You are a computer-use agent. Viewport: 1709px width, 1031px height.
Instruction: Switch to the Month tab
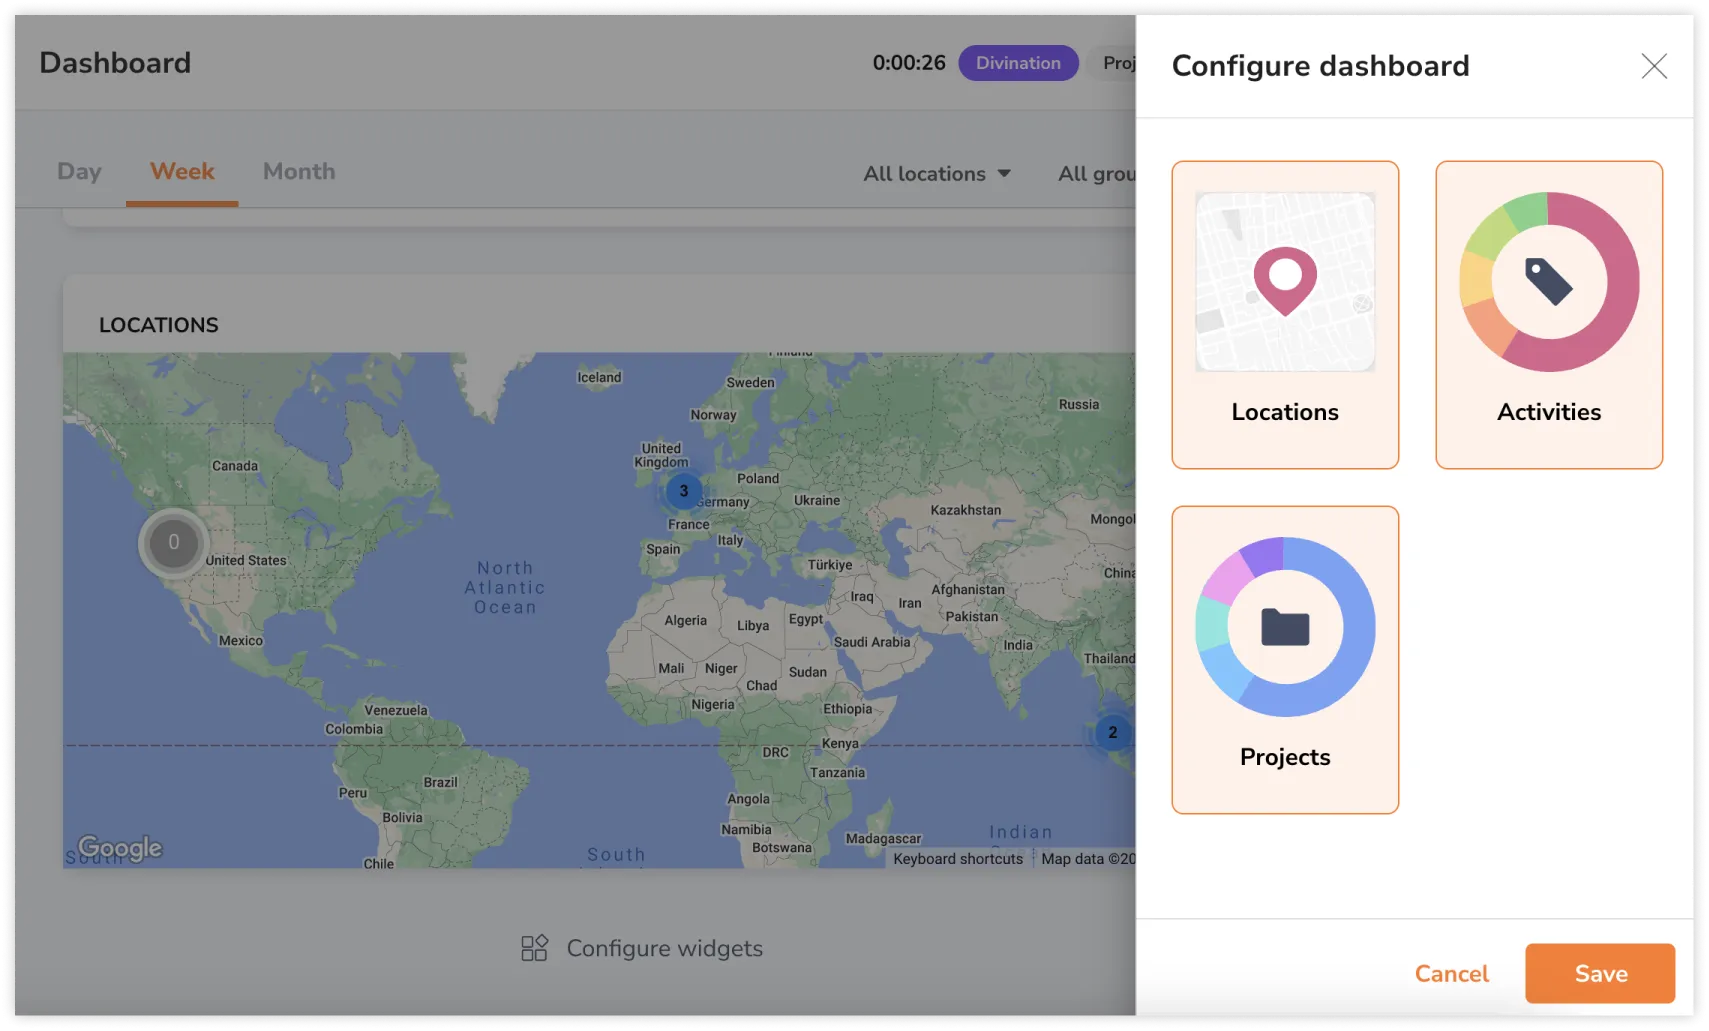point(299,171)
